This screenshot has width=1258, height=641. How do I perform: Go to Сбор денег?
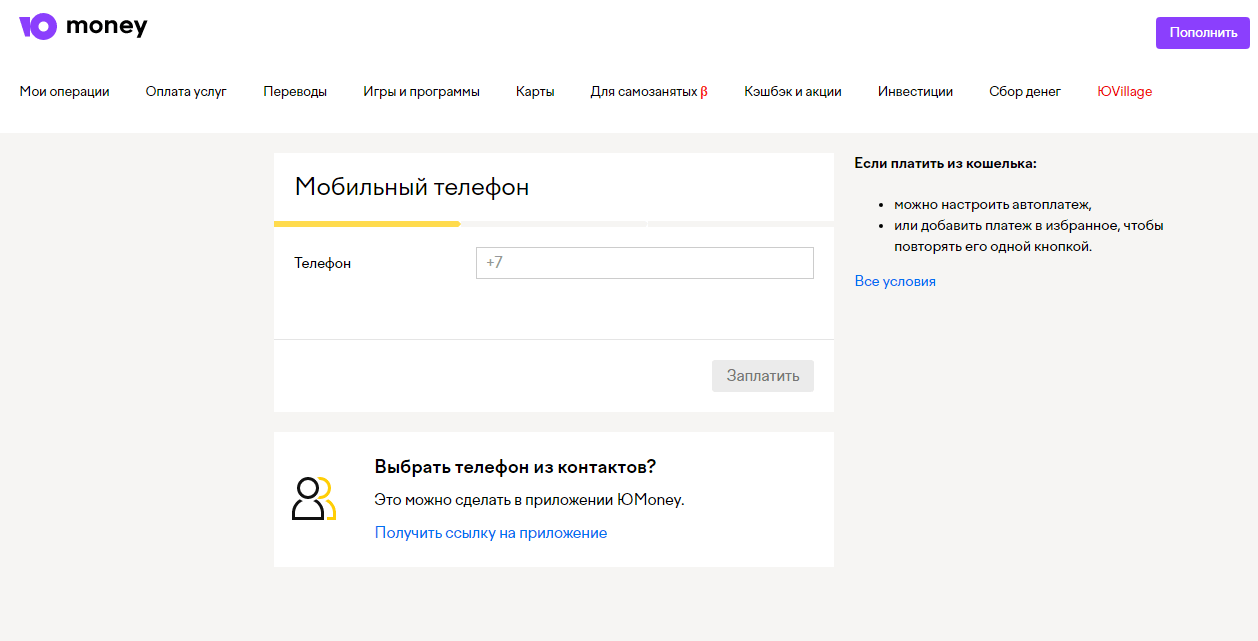[1025, 91]
